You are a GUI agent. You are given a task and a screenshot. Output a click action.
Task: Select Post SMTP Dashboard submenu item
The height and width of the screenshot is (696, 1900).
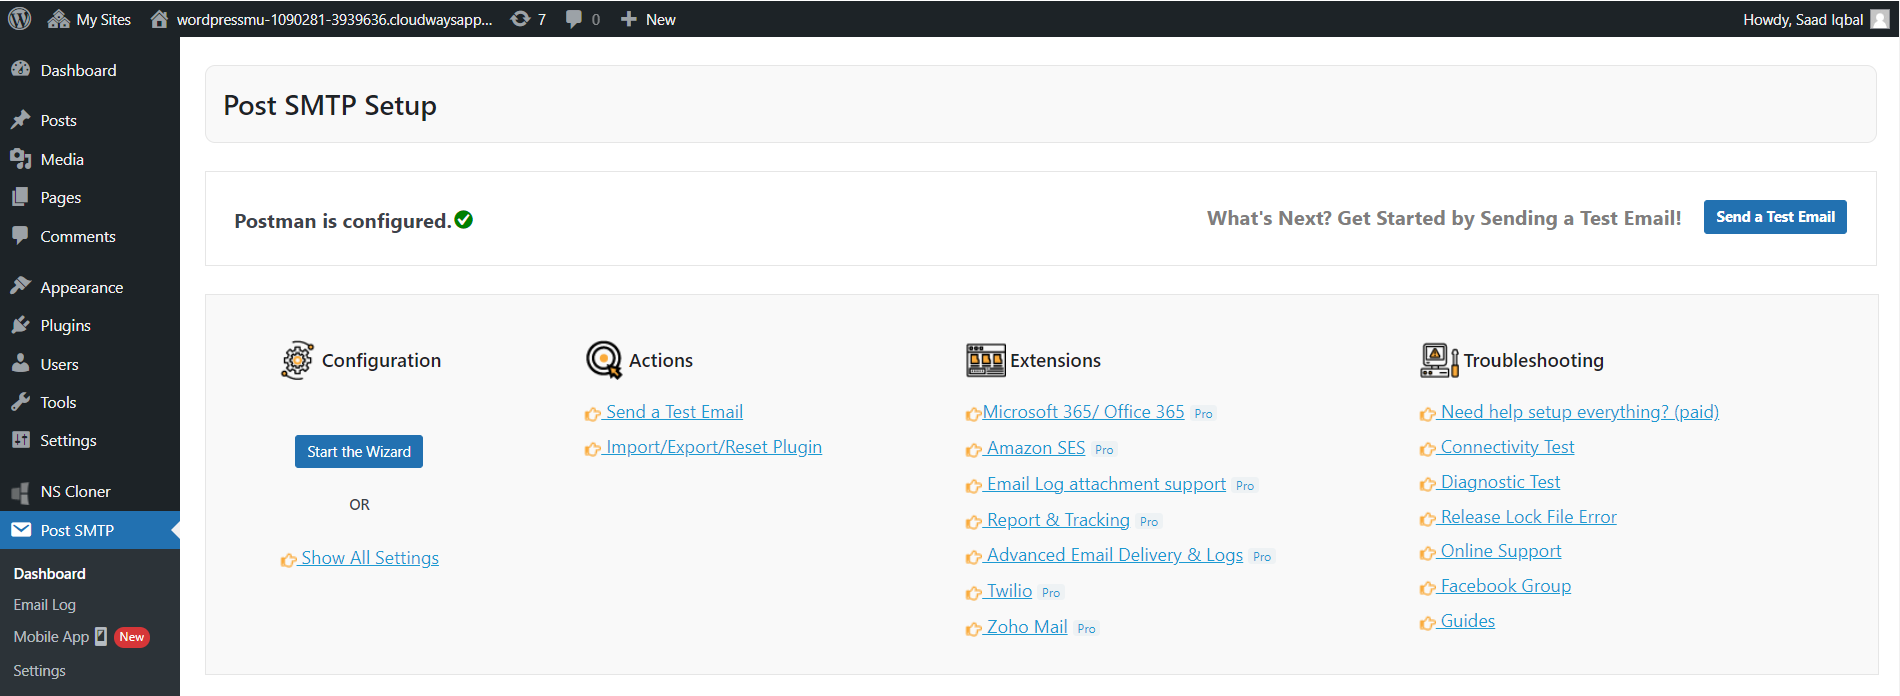(x=49, y=573)
